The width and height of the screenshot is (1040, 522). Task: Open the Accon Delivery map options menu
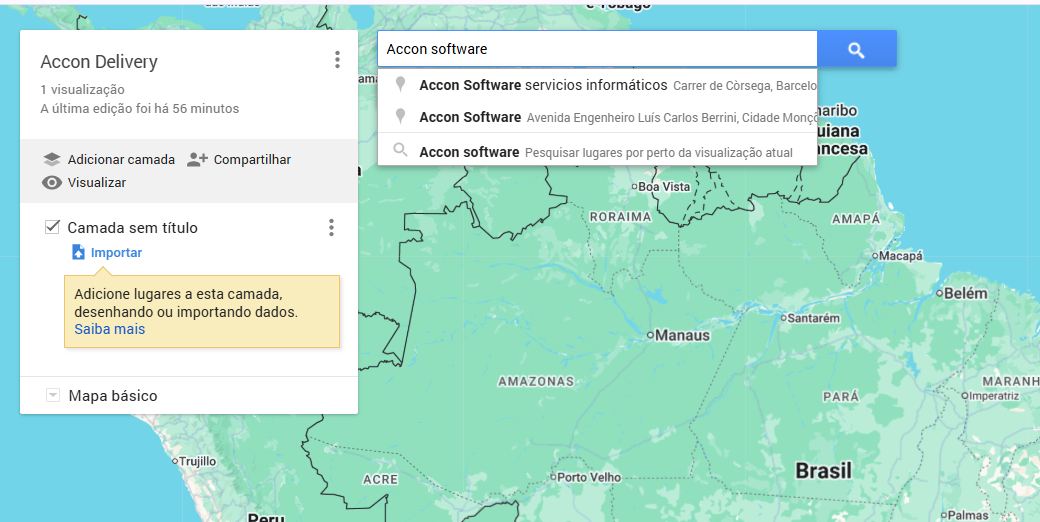tap(337, 60)
